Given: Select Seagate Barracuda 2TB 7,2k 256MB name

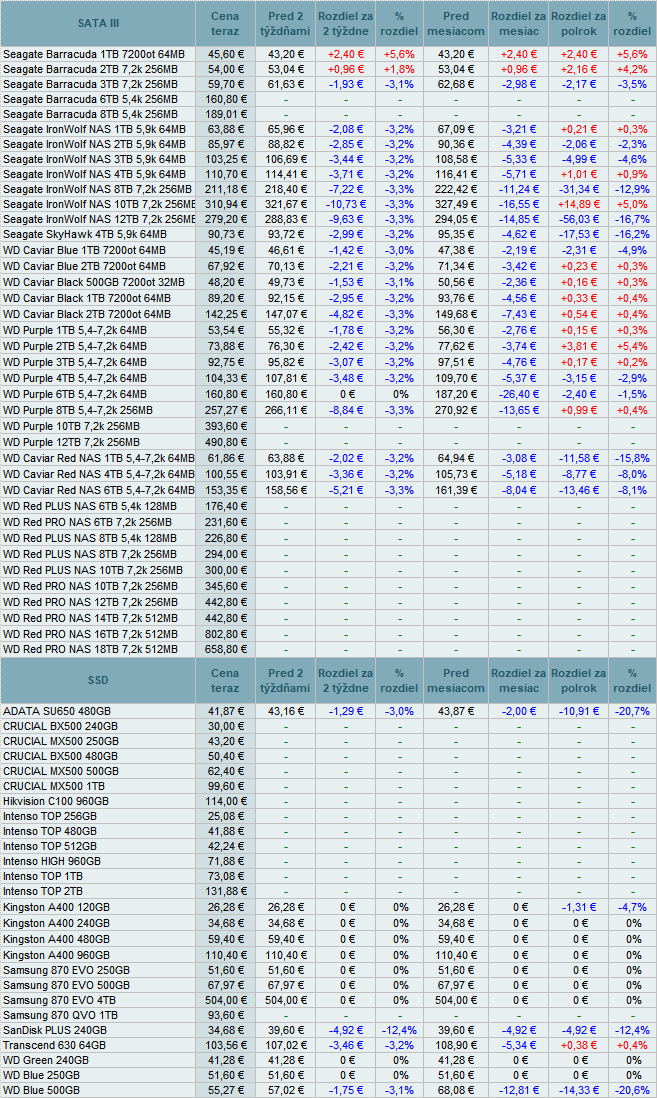Looking at the screenshot, I should (x=90, y=69).
